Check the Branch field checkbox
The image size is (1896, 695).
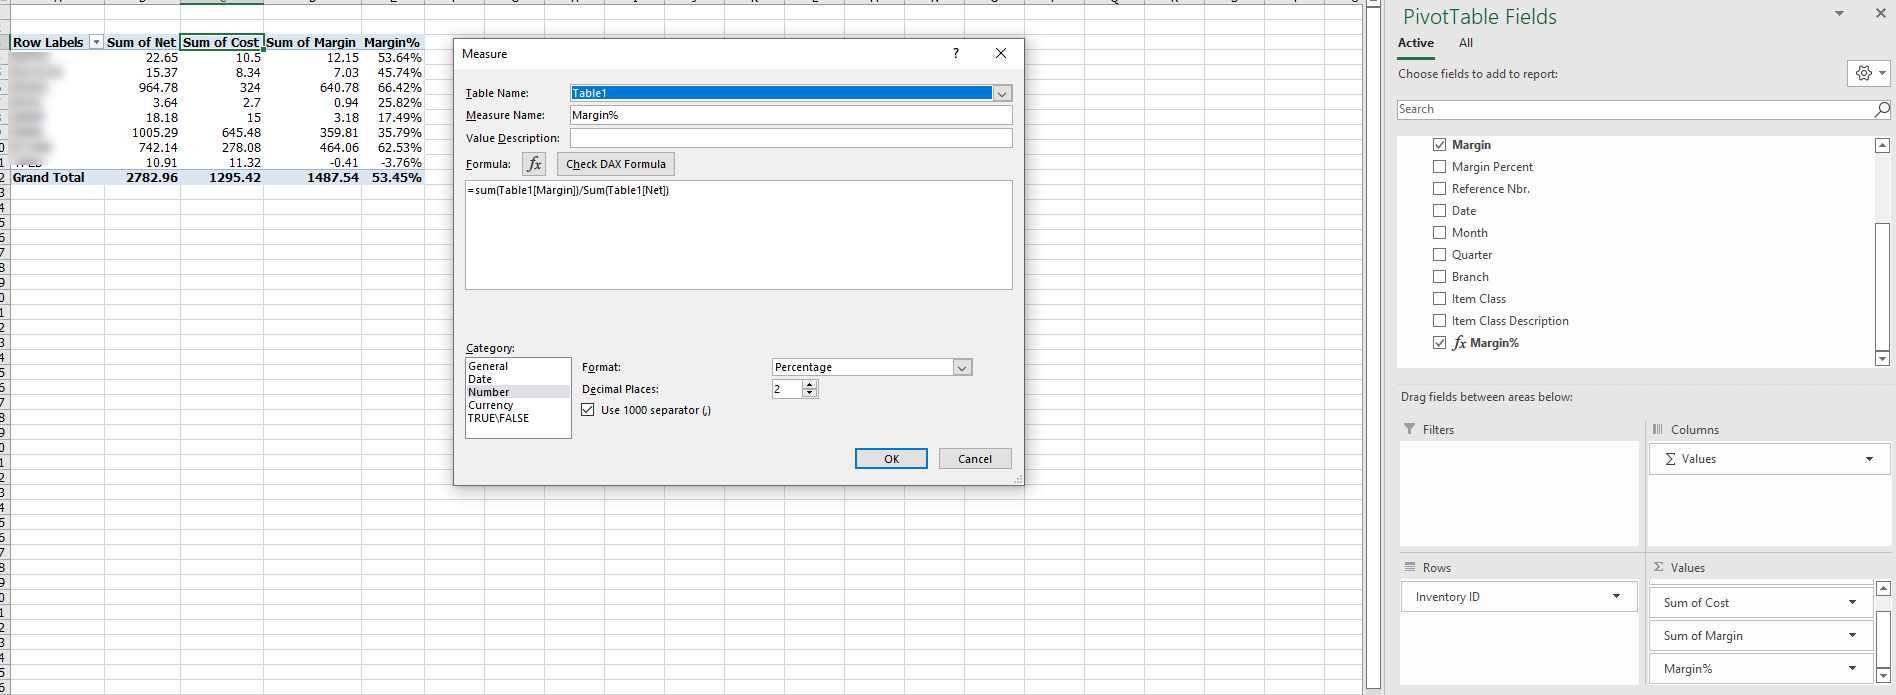(1439, 277)
